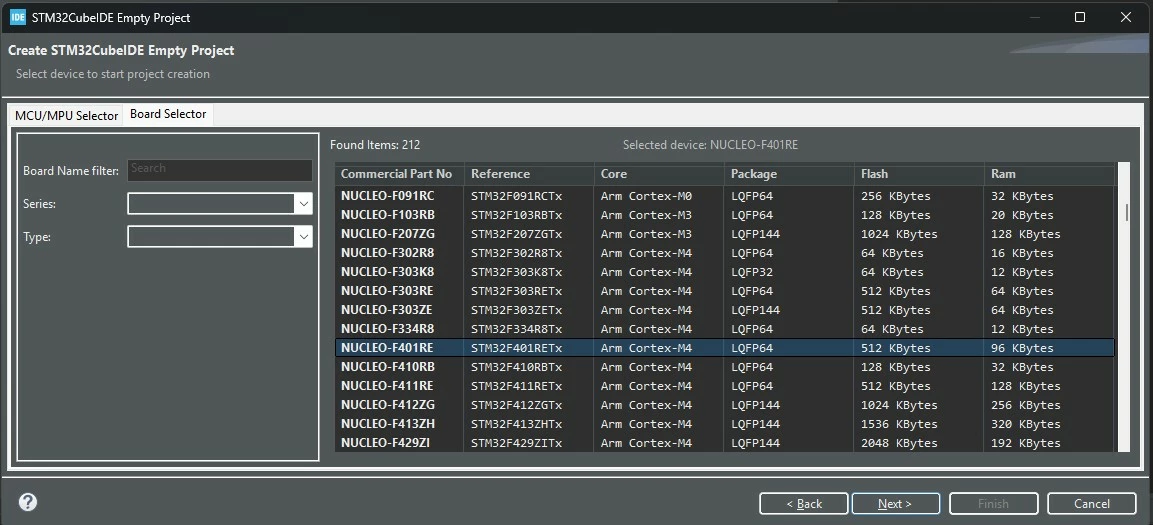This screenshot has height=525, width=1153.
Task: Click reference cell STM32F103RBTx
Action: pos(516,215)
